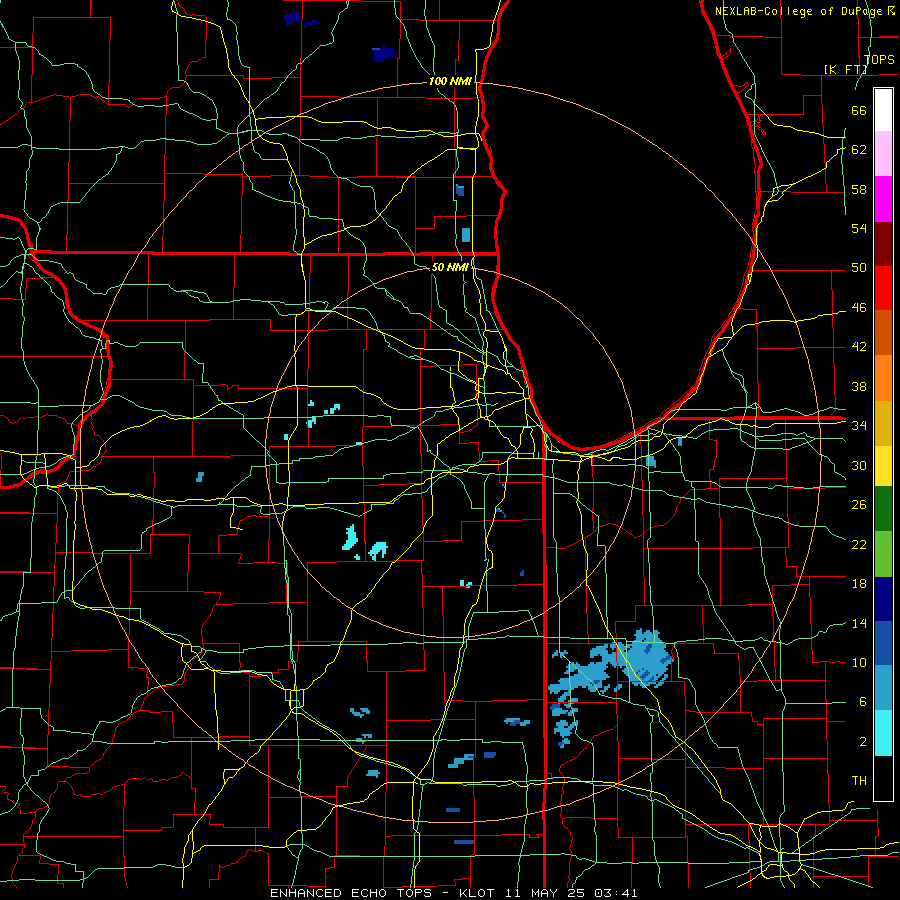
Task: Click the light green legend swatch
Action: (883, 554)
